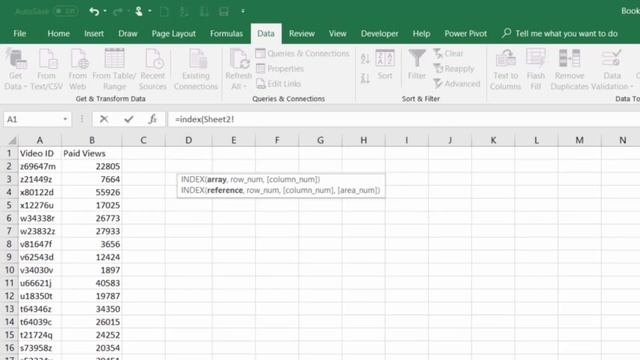Click Remove Duplicates
The width and height of the screenshot is (640, 360).
pos(569,69)
